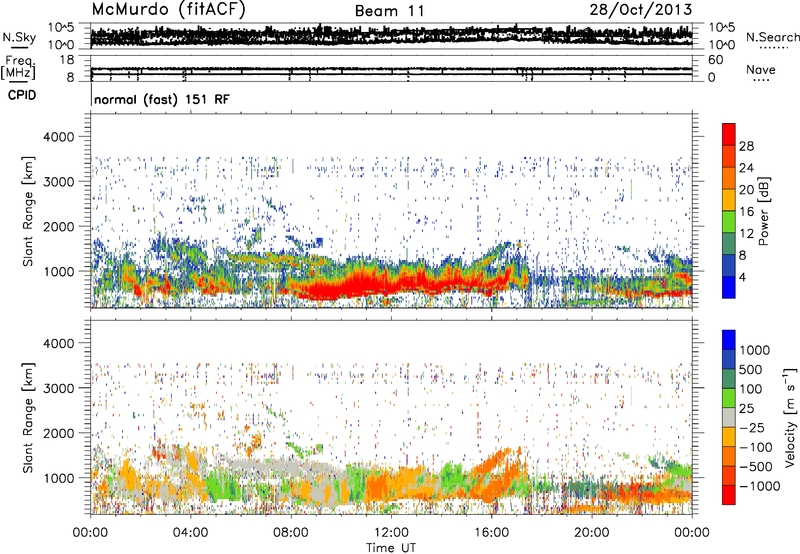Click the '-25' tick on the velocity colorbar

(x=752, y=427)
